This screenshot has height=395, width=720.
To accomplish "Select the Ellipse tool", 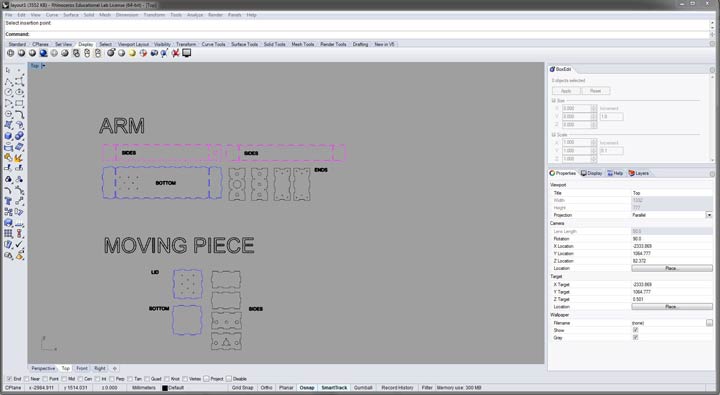I will click(x=19, y=92).
